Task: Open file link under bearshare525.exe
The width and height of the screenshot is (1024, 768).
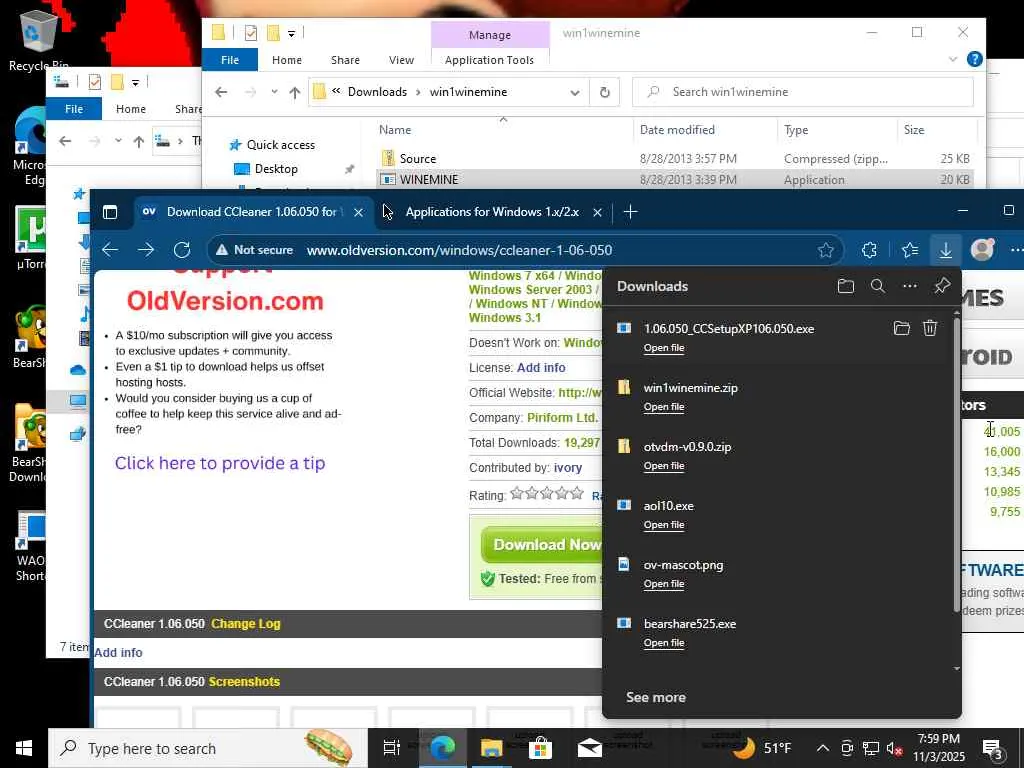Action: point(664,643)
